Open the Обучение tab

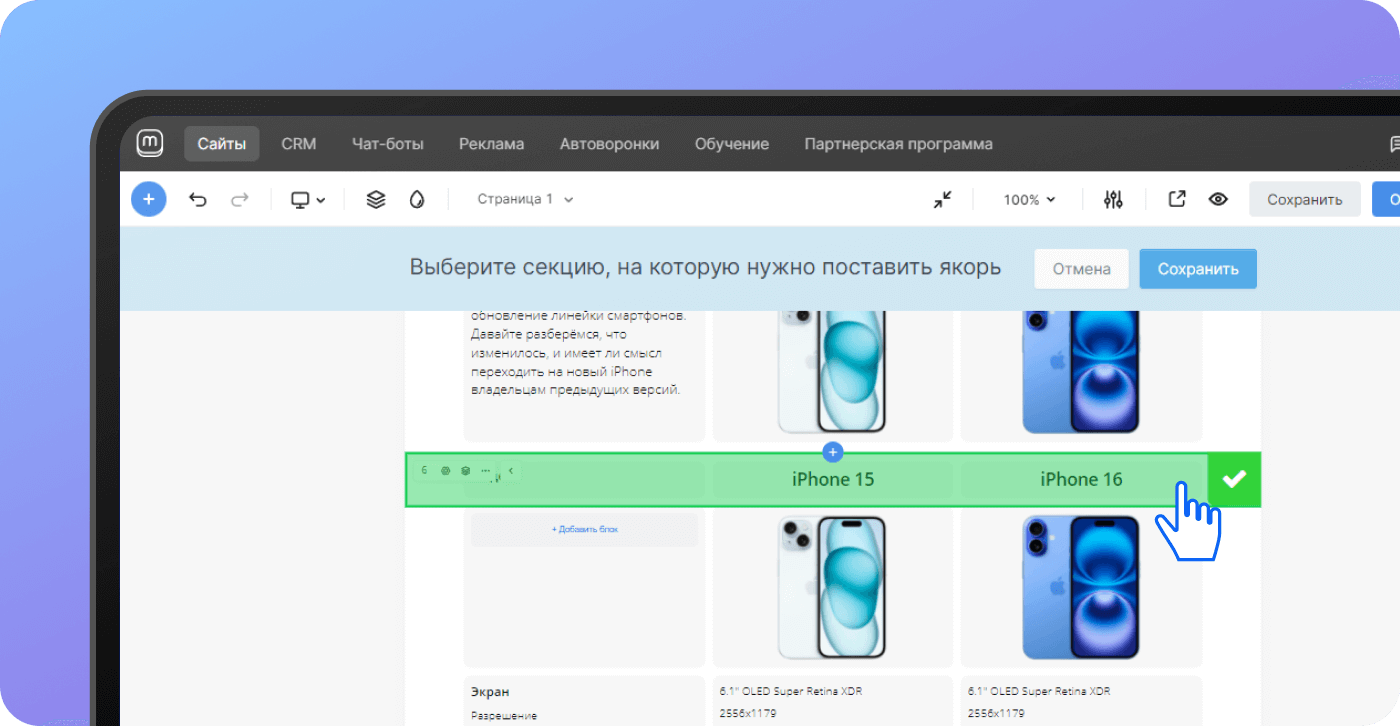point(732,144)
